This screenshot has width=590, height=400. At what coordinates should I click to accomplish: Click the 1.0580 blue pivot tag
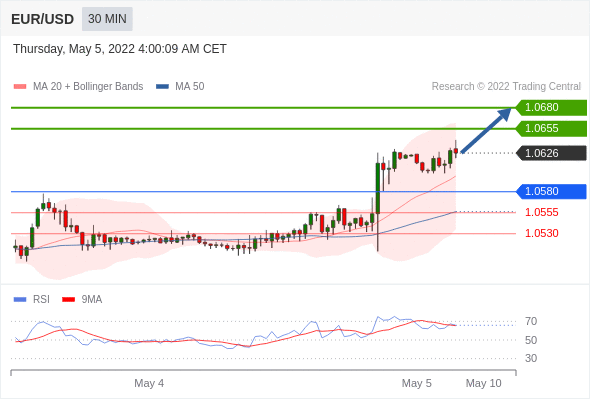551,192
